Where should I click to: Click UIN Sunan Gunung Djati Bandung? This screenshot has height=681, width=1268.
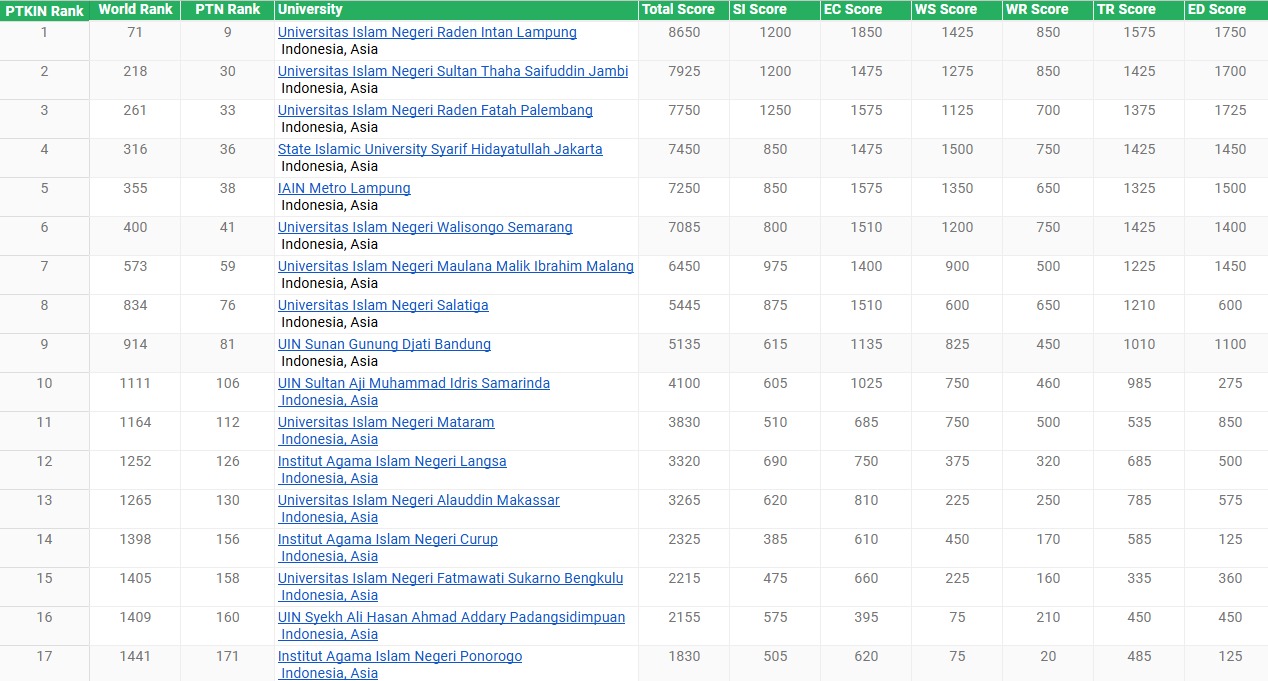point(384,344)
